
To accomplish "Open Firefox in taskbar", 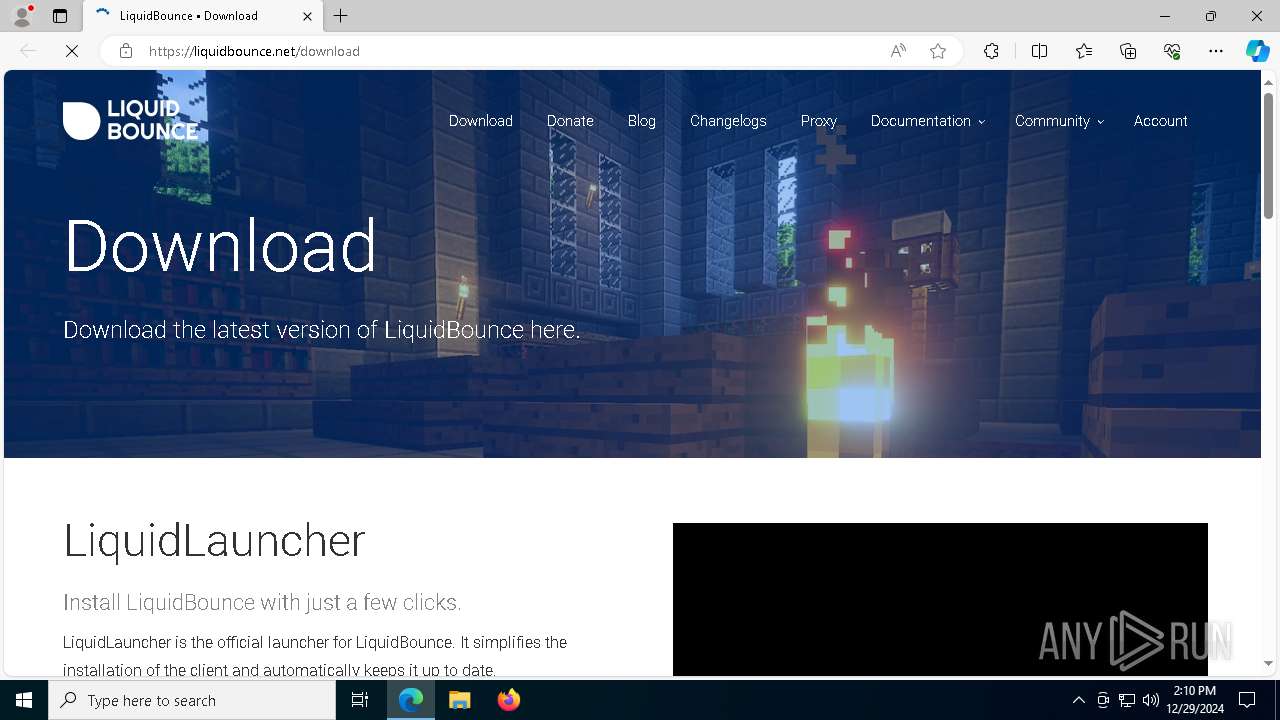I will point(508,700).
